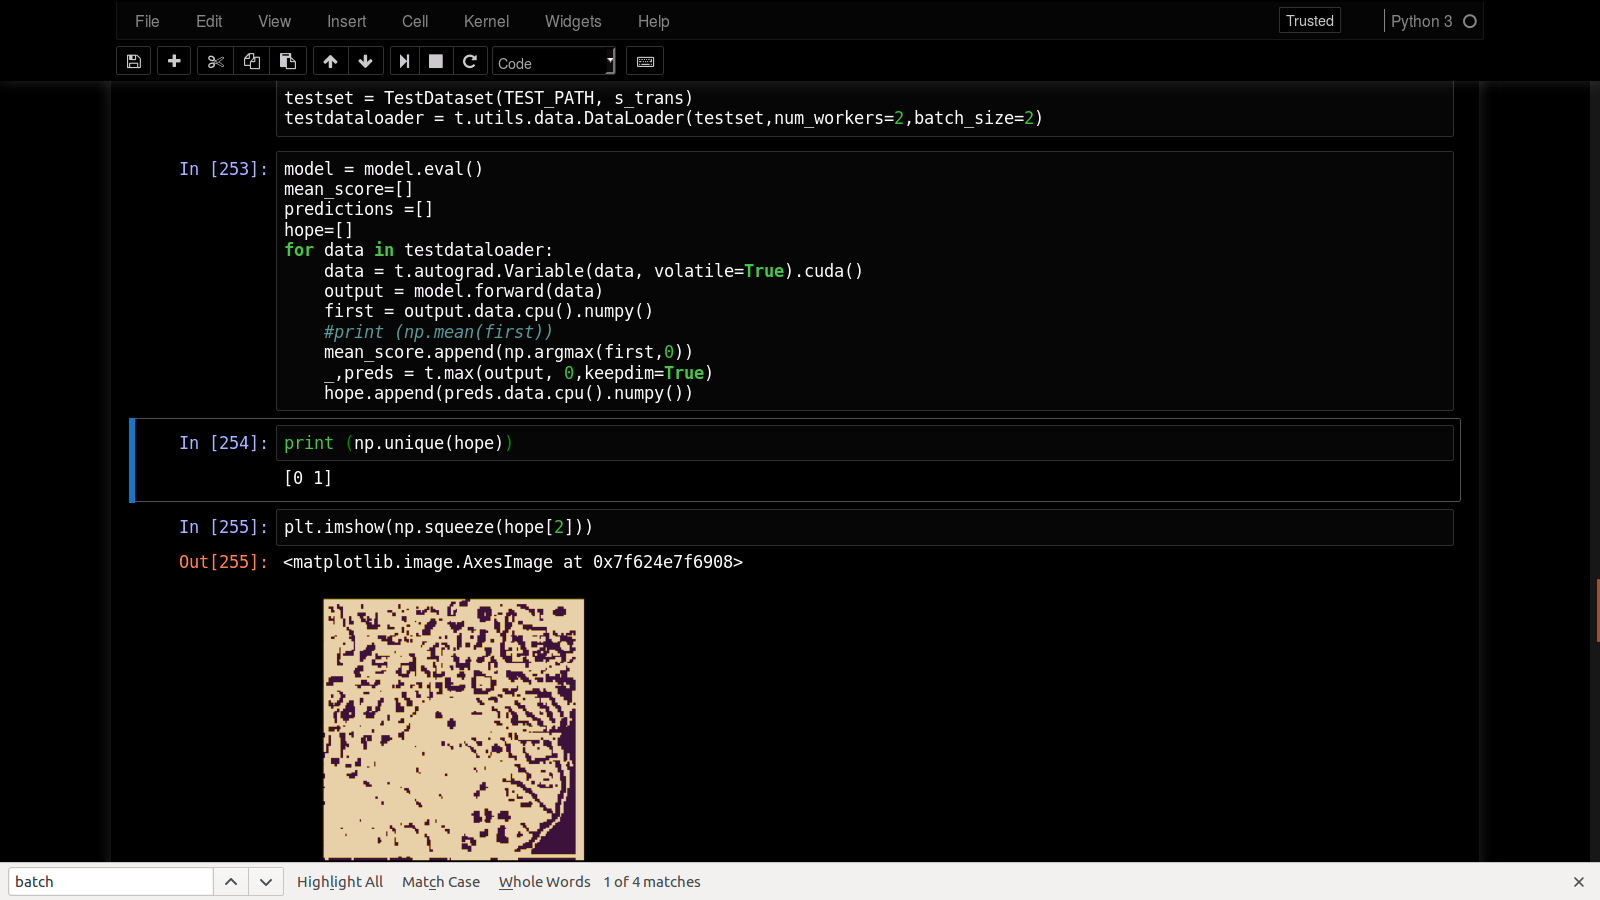
Task: Enable Match Case search option
Action: coord(440,882)
